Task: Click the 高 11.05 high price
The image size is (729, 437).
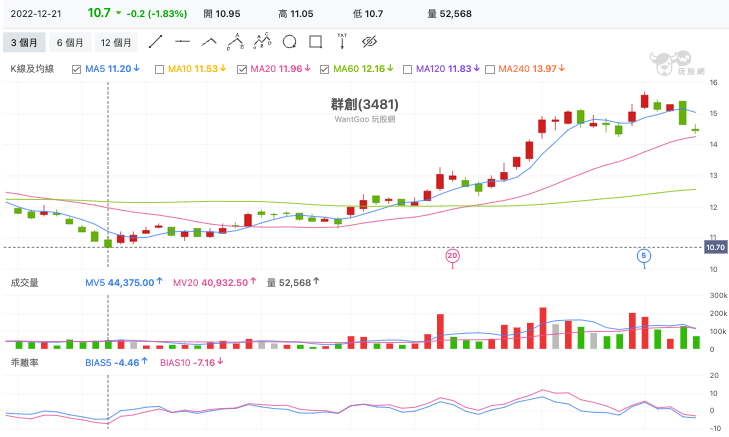Action: coord(296,14)
